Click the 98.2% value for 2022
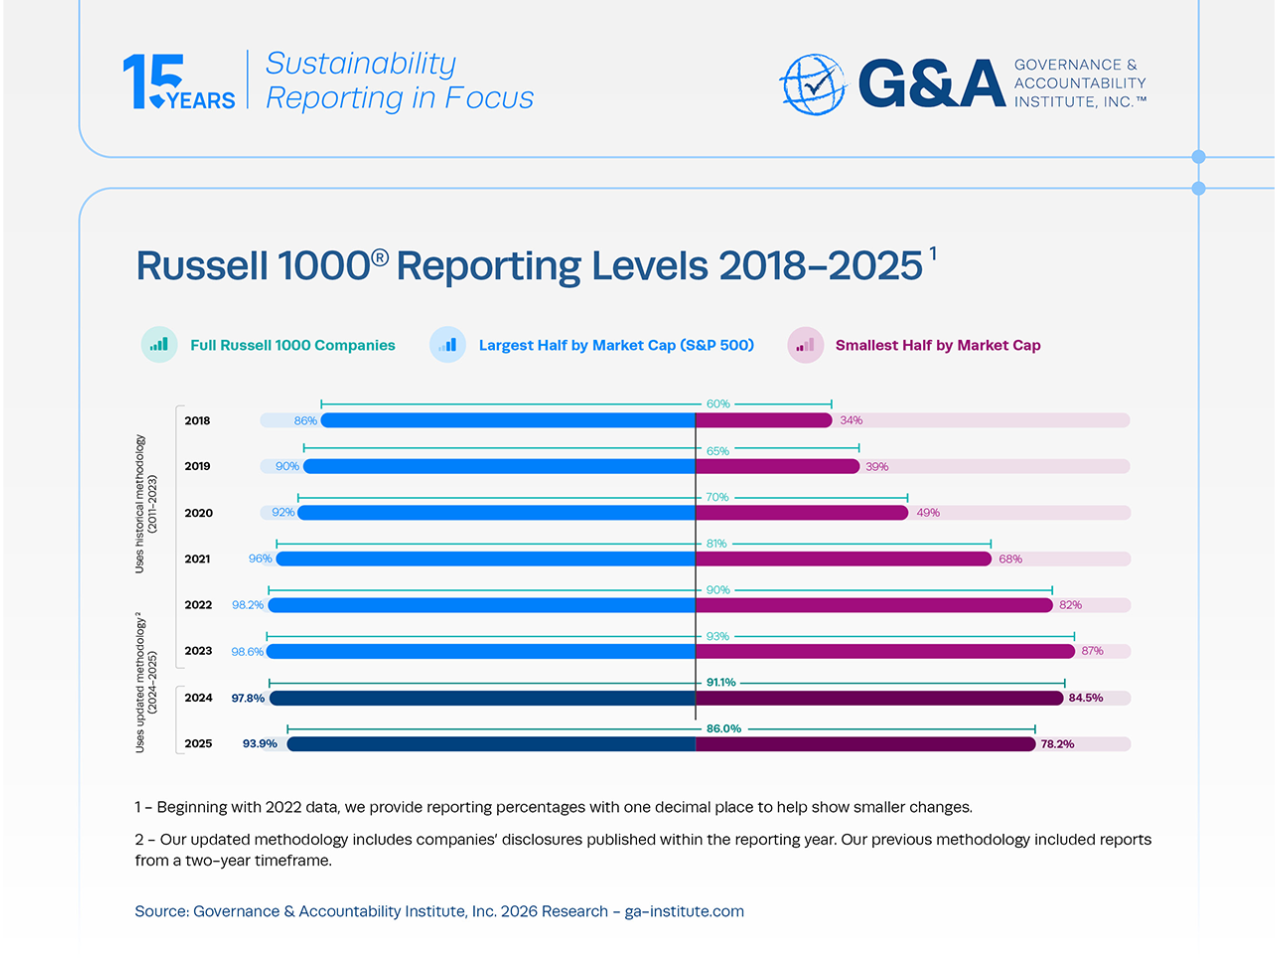Screen dimensions: 1280x960 pyautogui.click(x=248, y=605)
